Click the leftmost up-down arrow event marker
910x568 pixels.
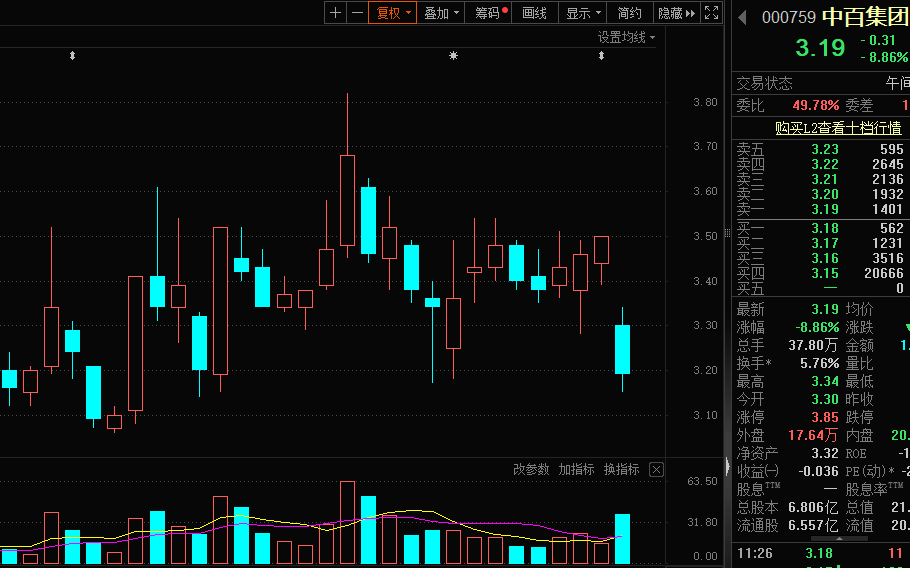(73, 56)
